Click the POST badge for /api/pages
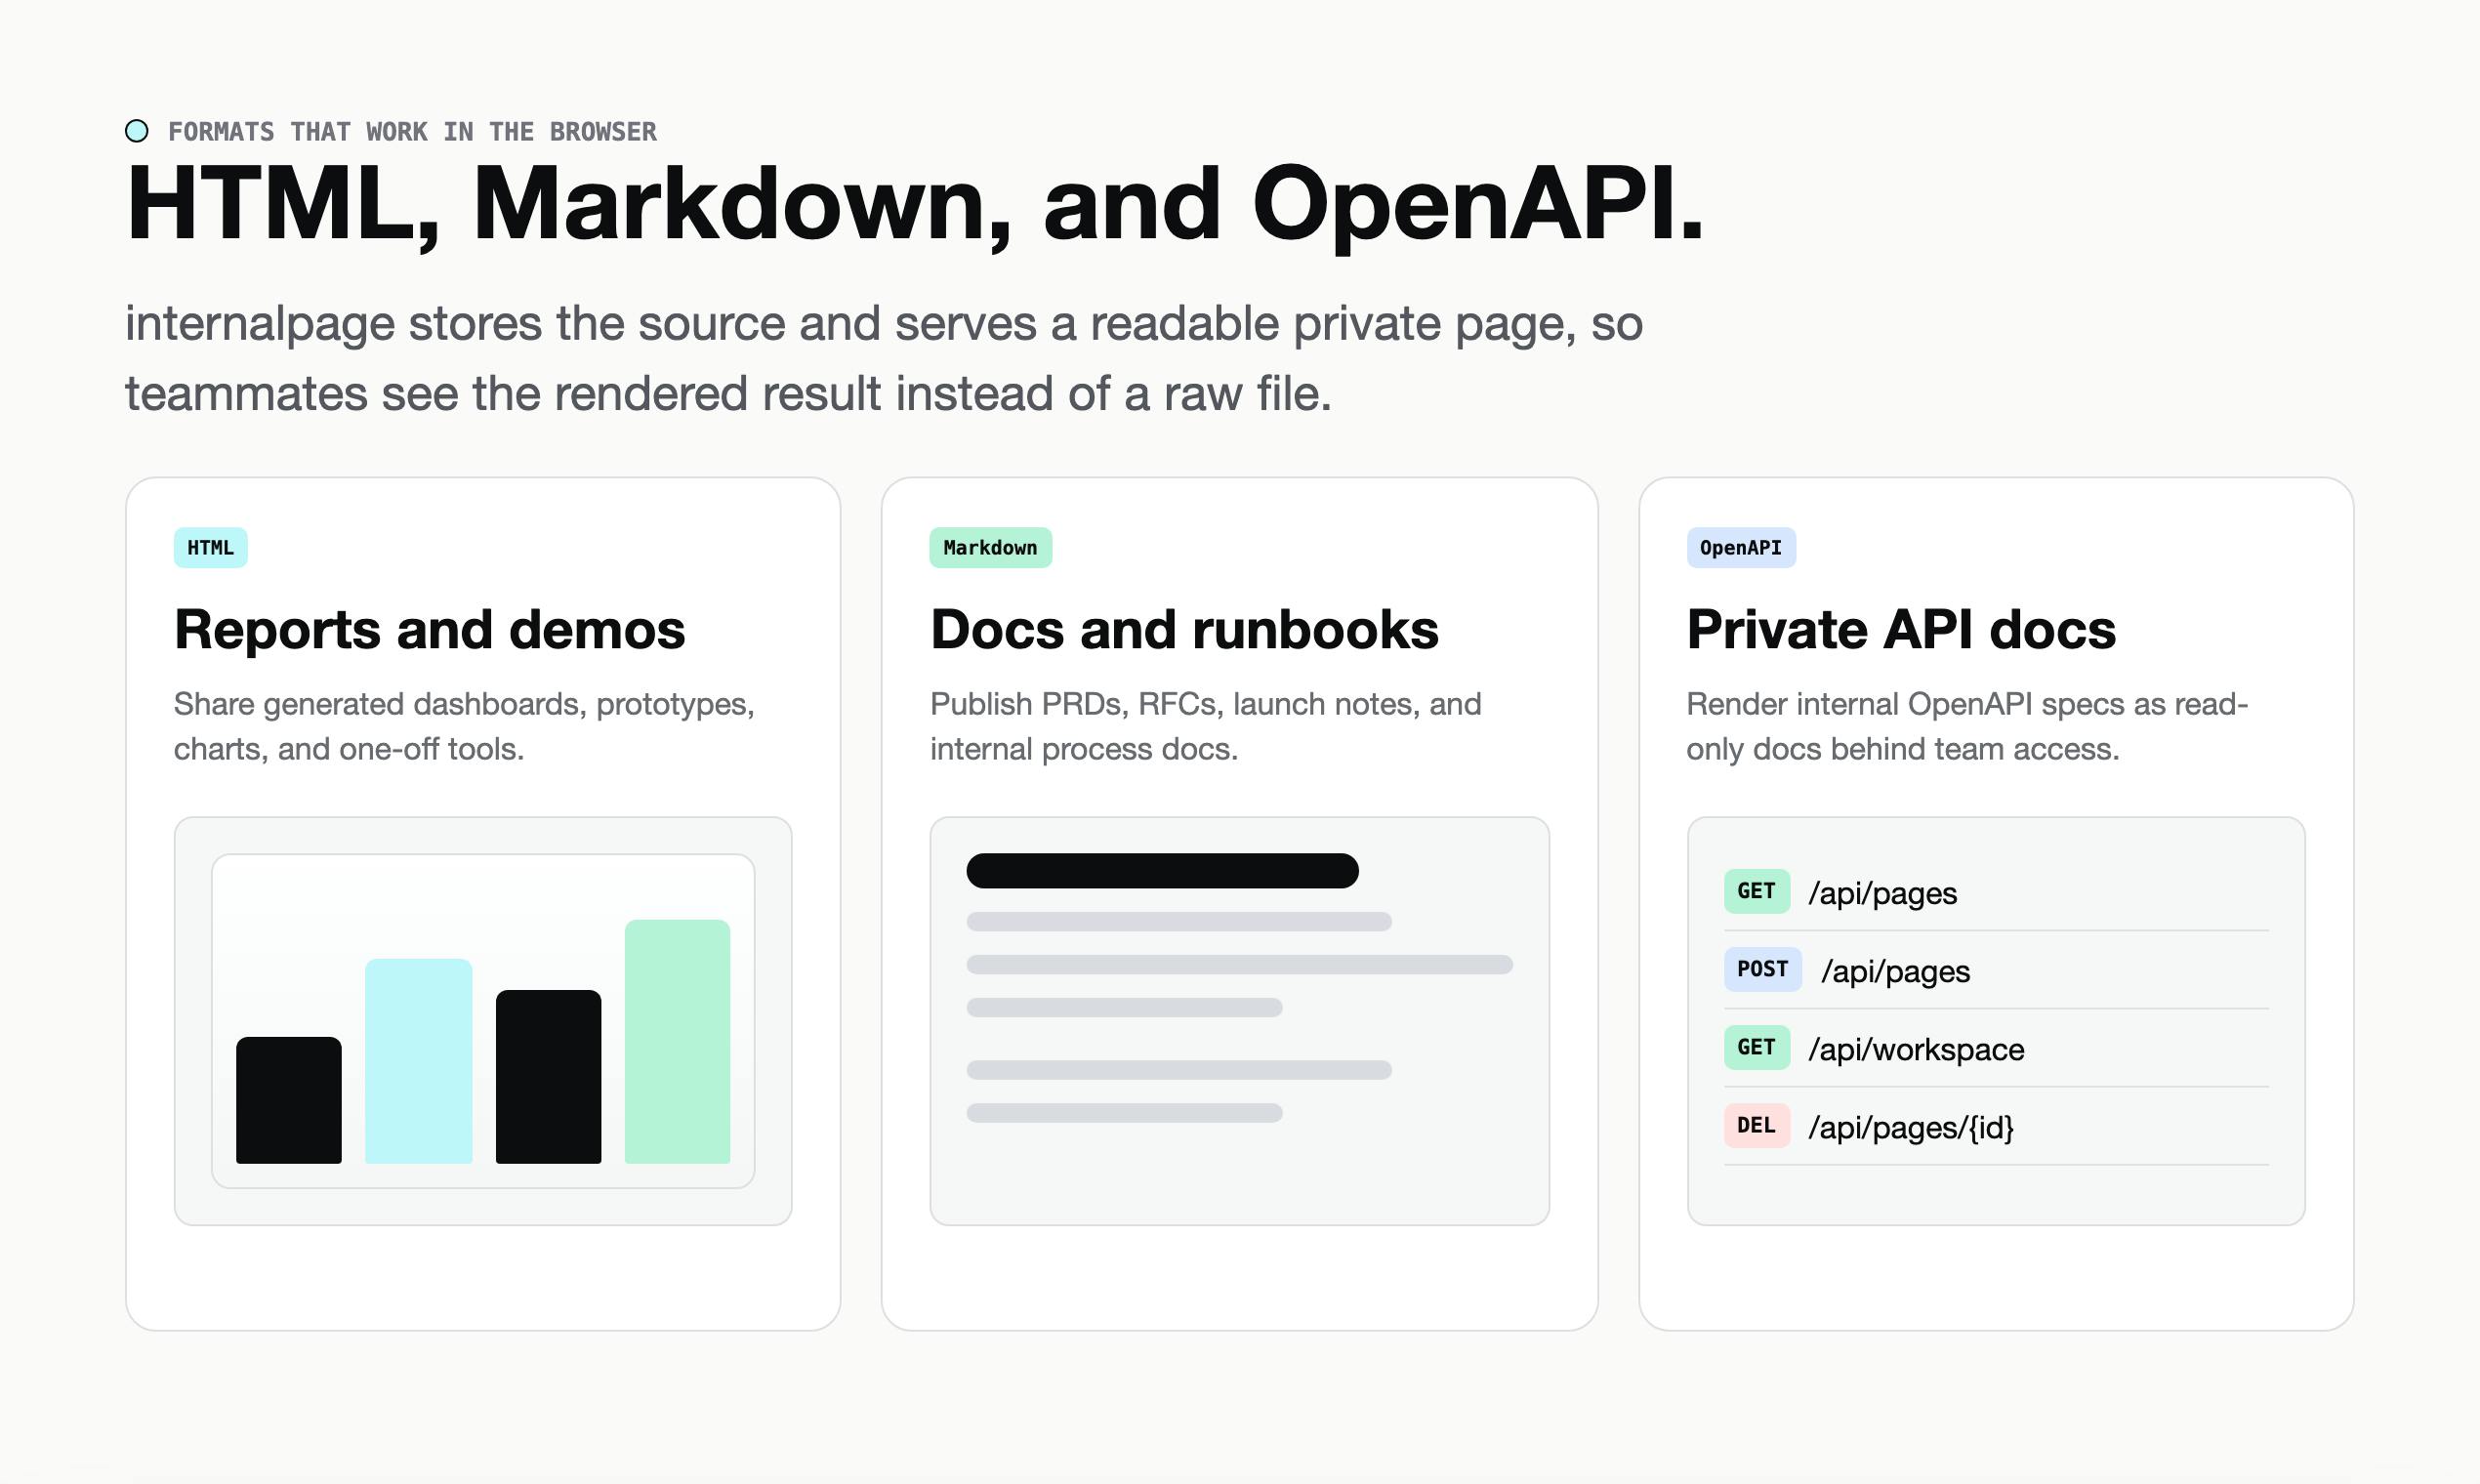 (x=1762, y=969)
